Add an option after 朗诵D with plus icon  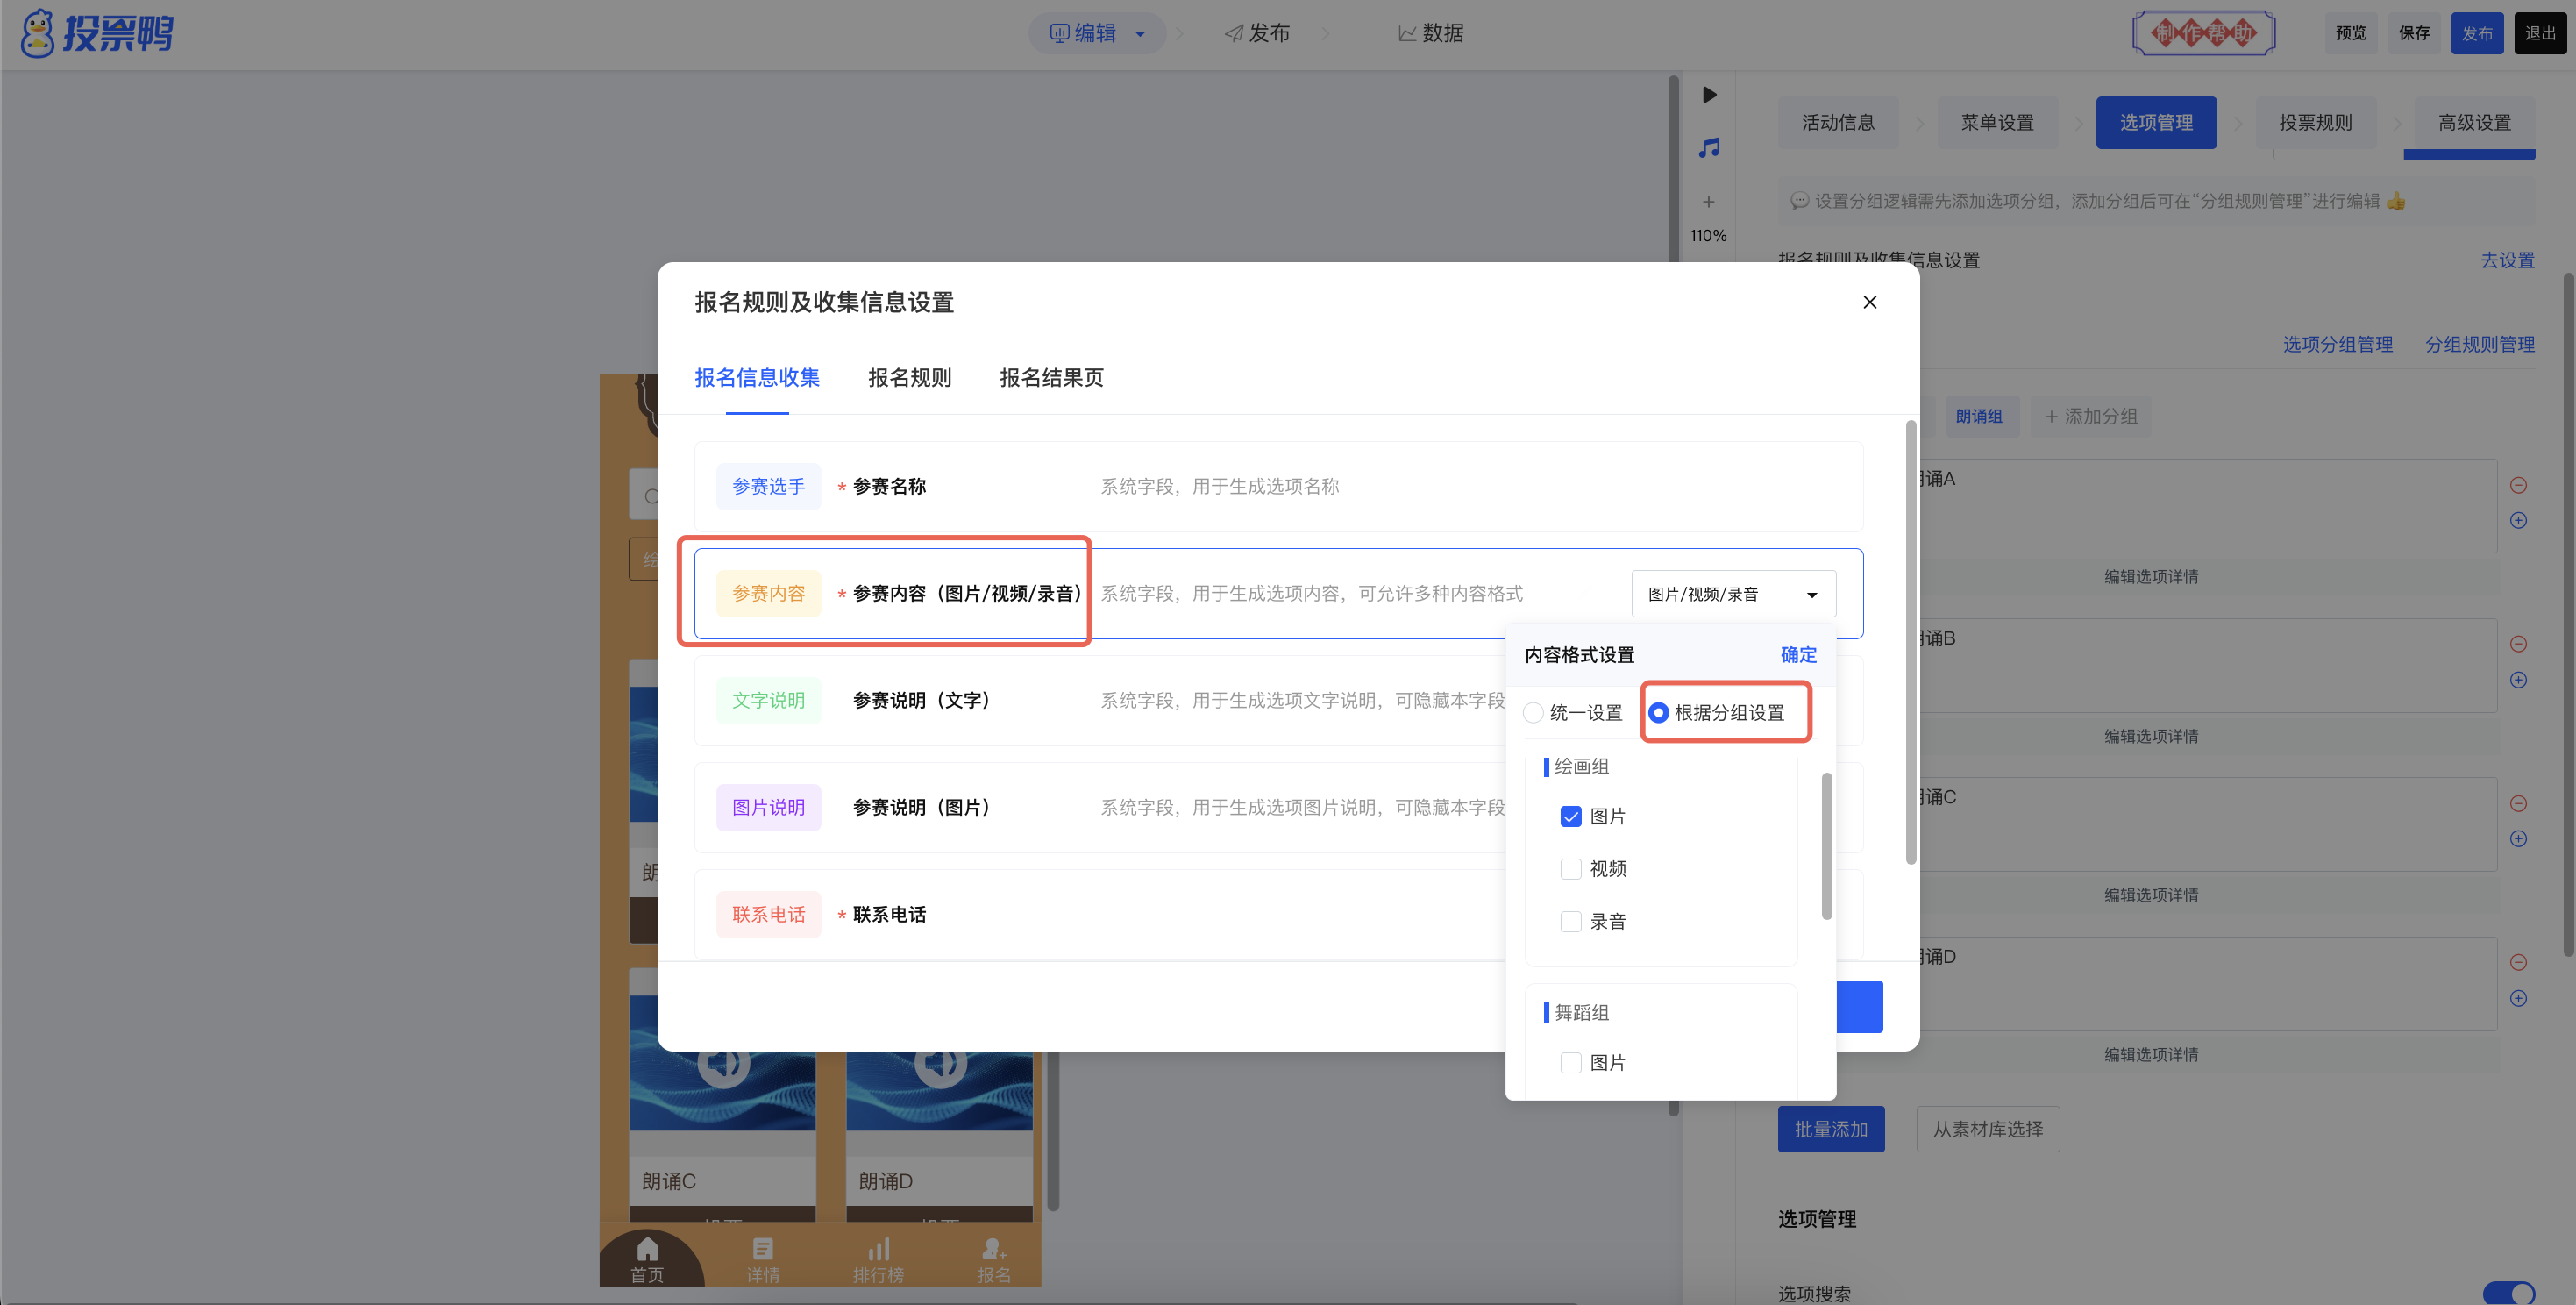point(2518,998)
